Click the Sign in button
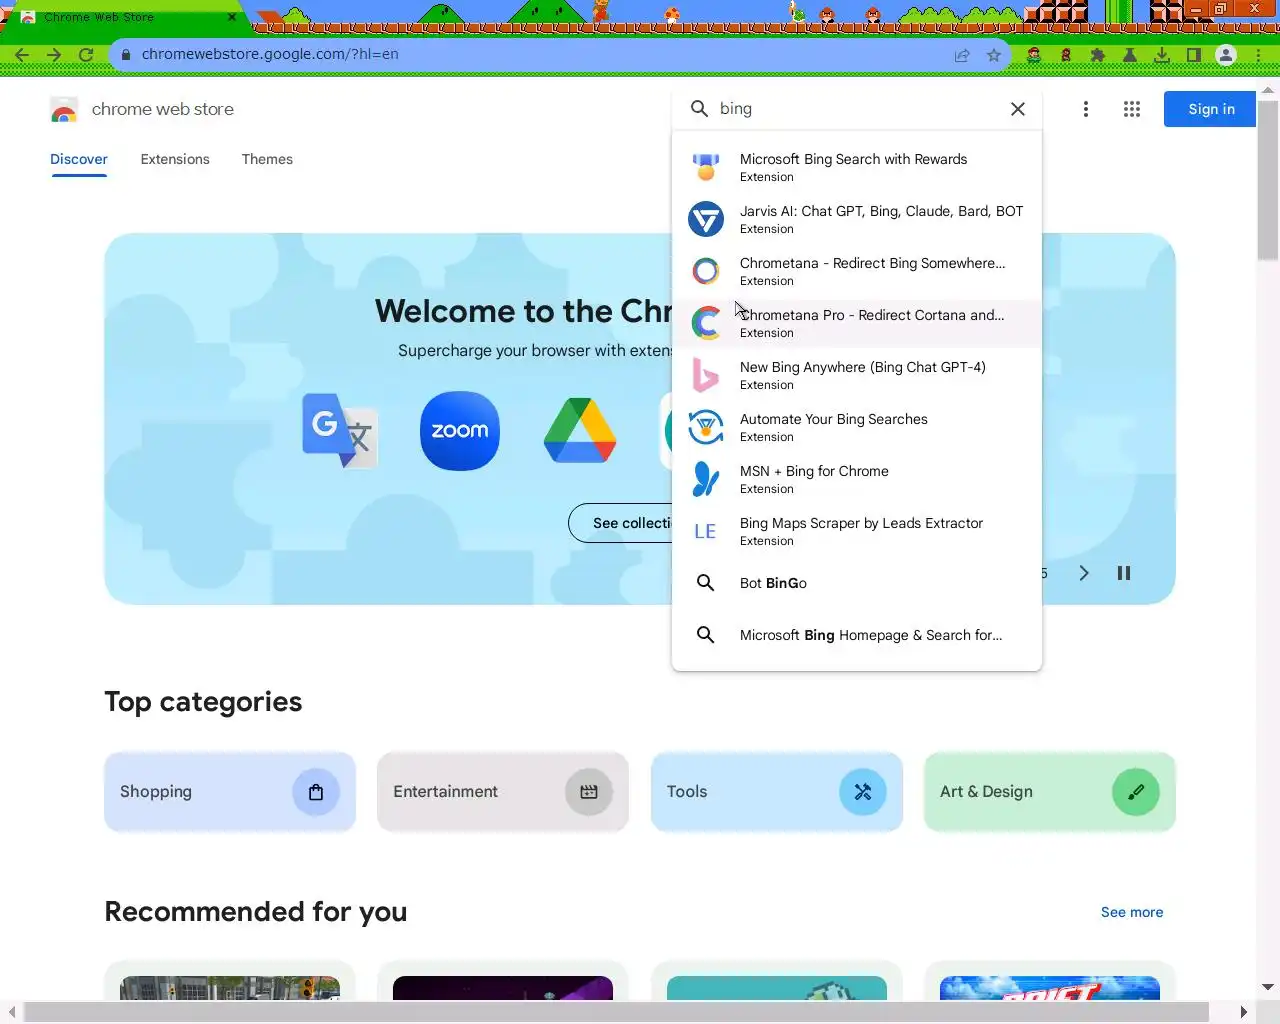Image resolution: width=1280 pixels, height=1024 pixels. pyautogui.click(x=1211, y=109)
